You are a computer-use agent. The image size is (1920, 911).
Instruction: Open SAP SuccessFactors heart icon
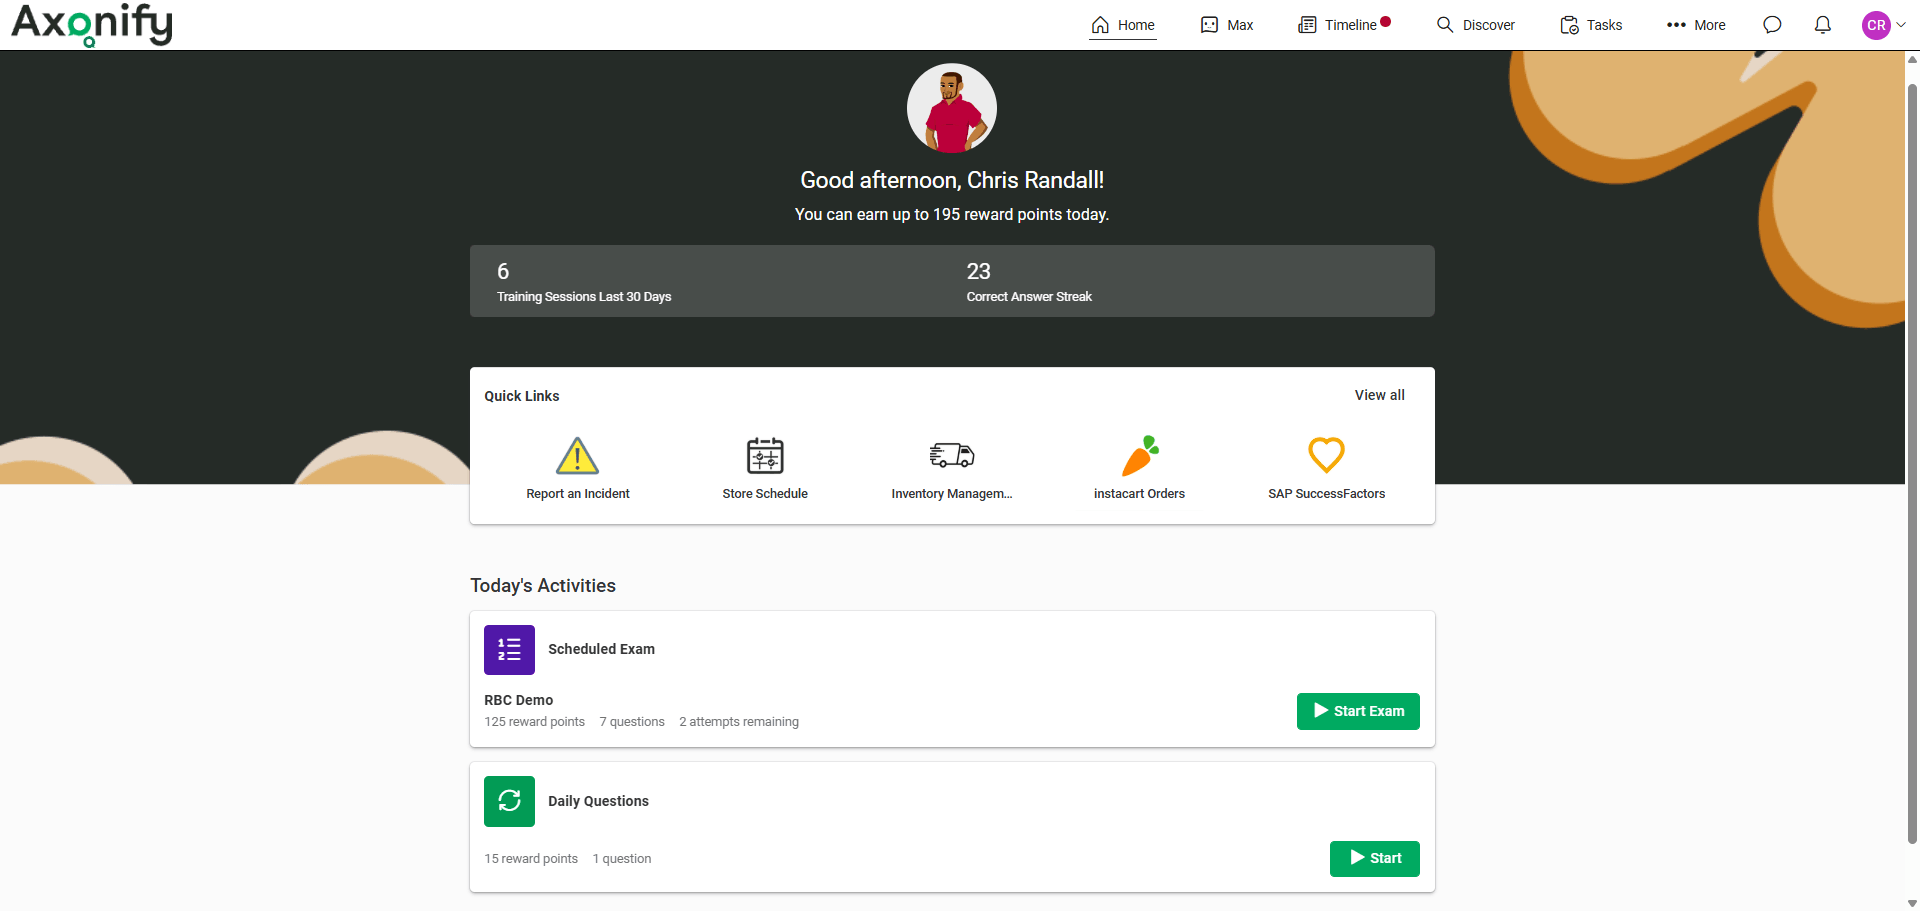(1326, 456)
